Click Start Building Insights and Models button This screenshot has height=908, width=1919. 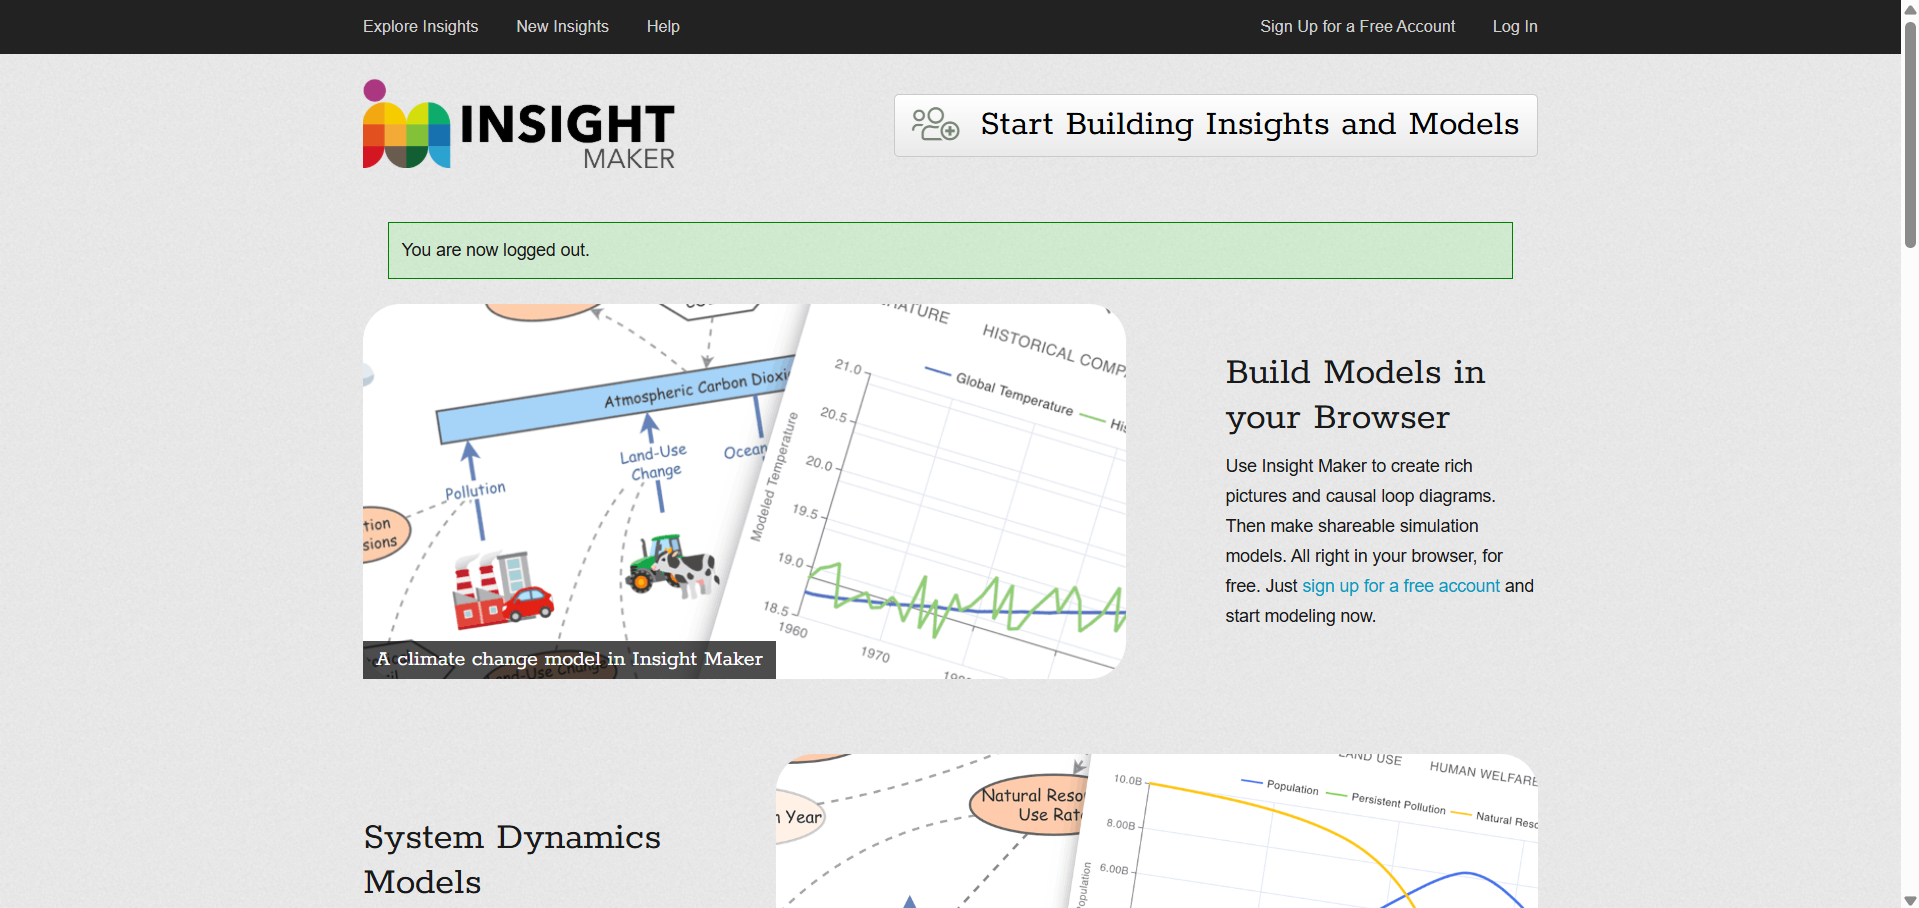coord(1215,125)
